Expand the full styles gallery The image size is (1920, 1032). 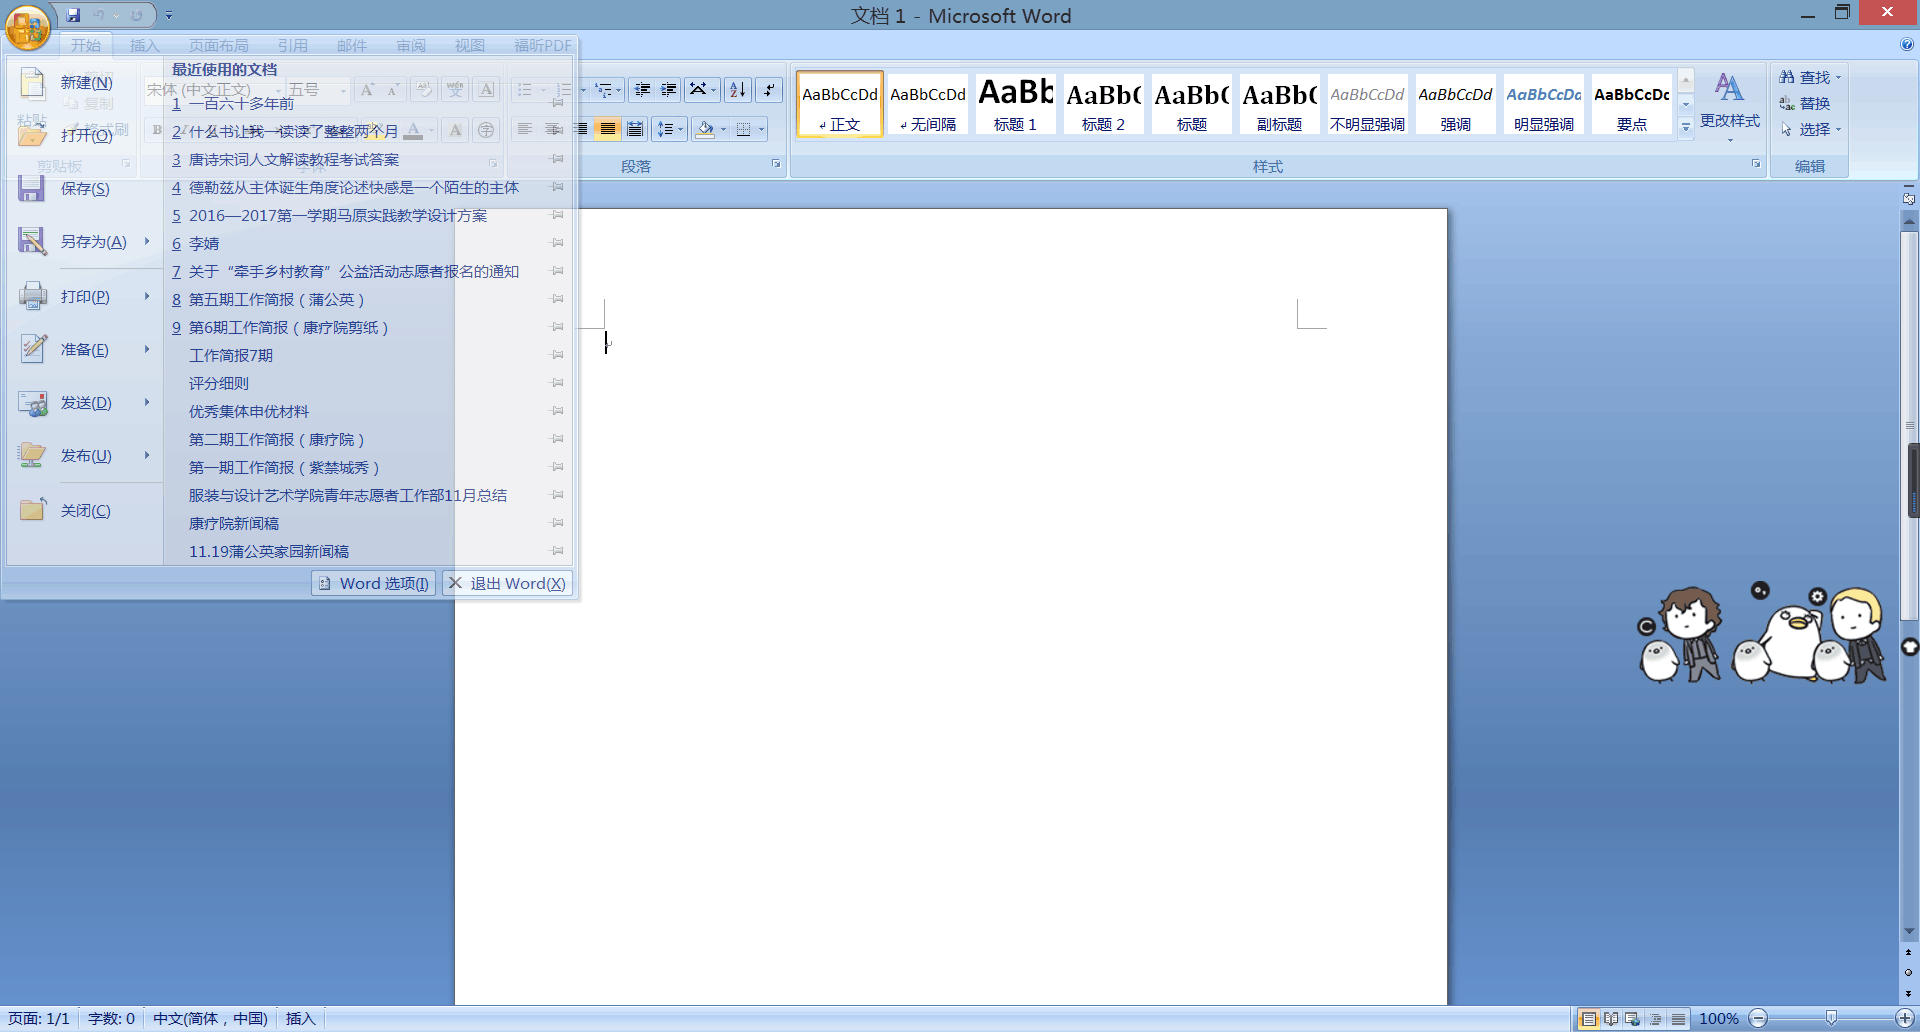1685,127
